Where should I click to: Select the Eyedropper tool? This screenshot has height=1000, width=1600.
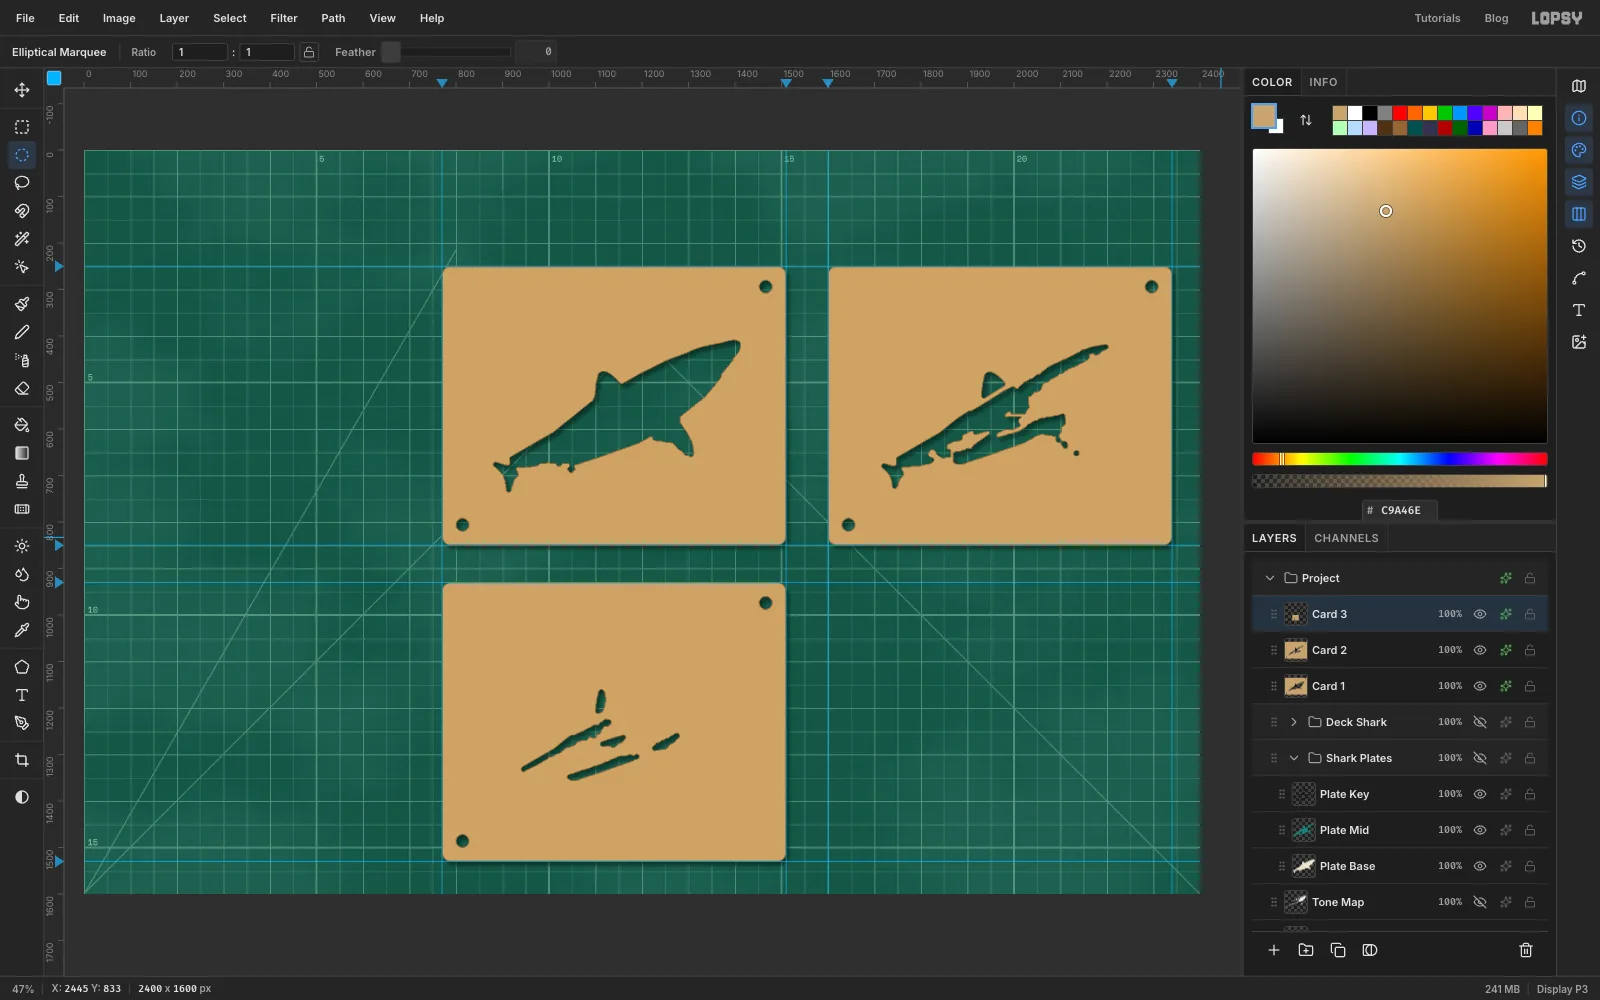pos(22,630)
